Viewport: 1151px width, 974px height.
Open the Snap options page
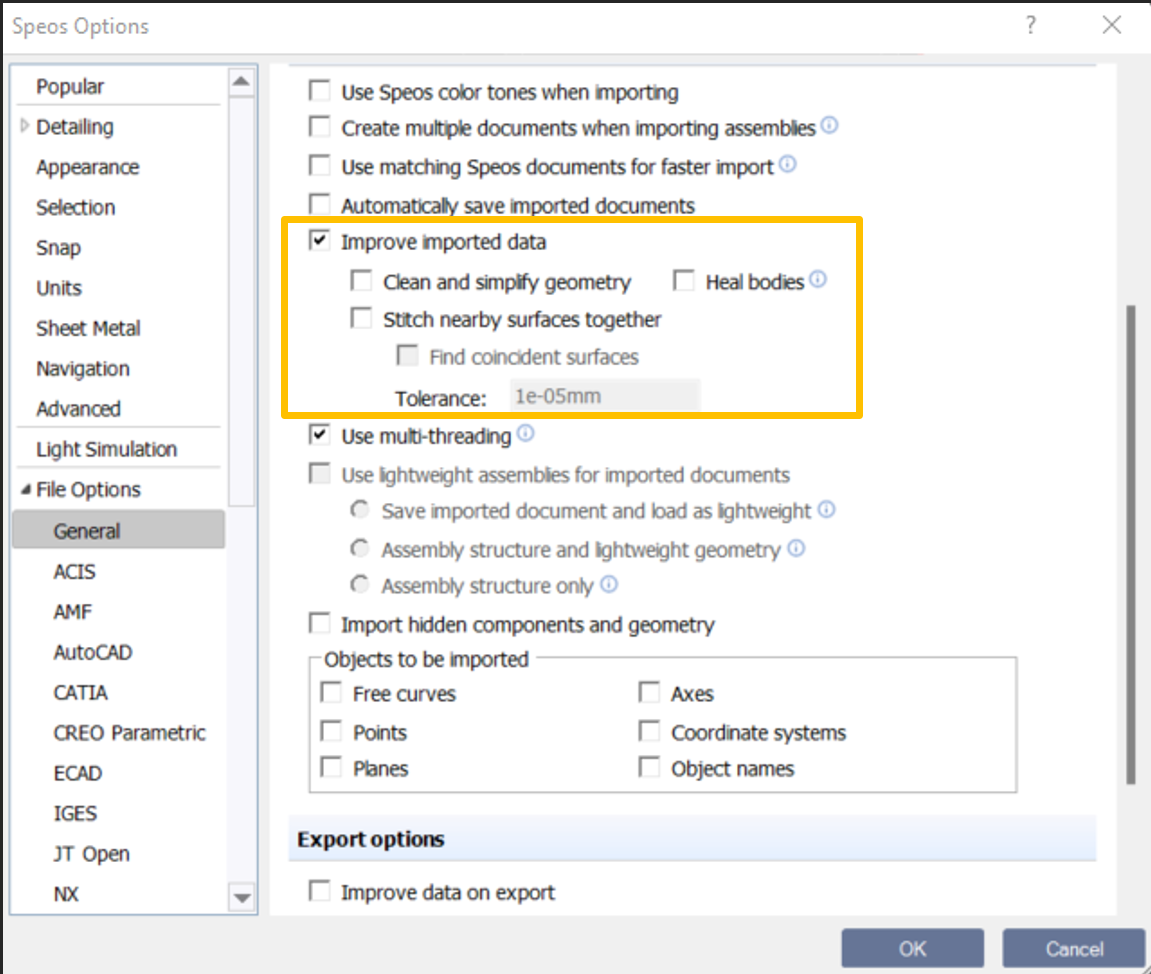59,248
